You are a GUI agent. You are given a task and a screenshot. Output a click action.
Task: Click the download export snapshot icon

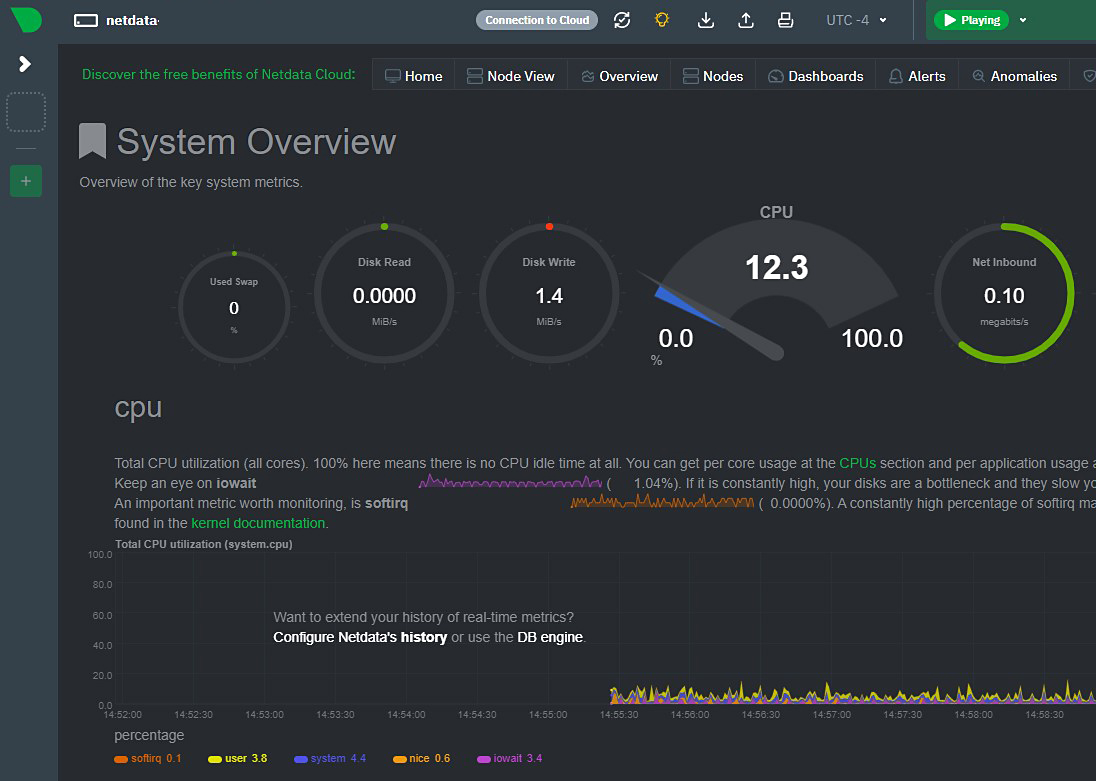pyautogui.click(x=706, y=20)
